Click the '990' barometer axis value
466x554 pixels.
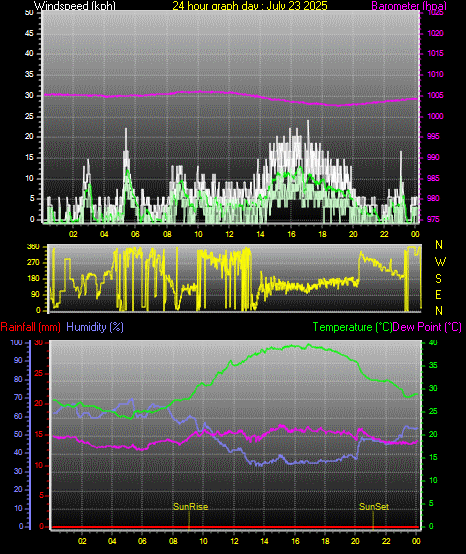pyautogui.click(x=433, y=157)
